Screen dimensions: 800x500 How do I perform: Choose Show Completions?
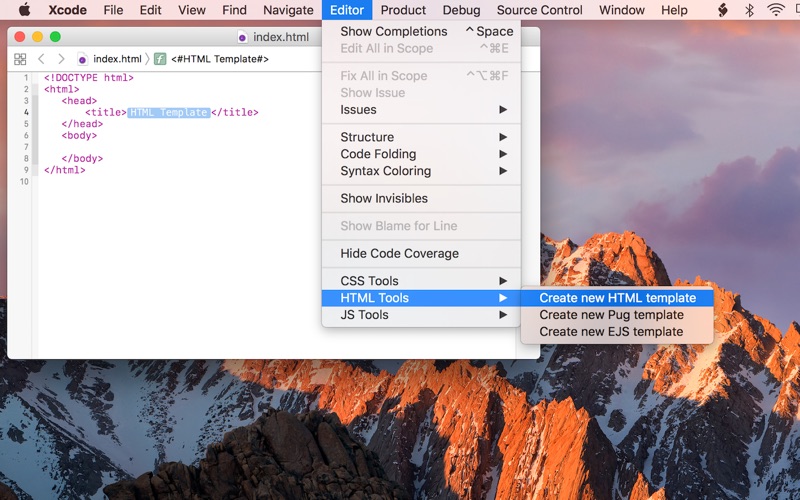421,32
